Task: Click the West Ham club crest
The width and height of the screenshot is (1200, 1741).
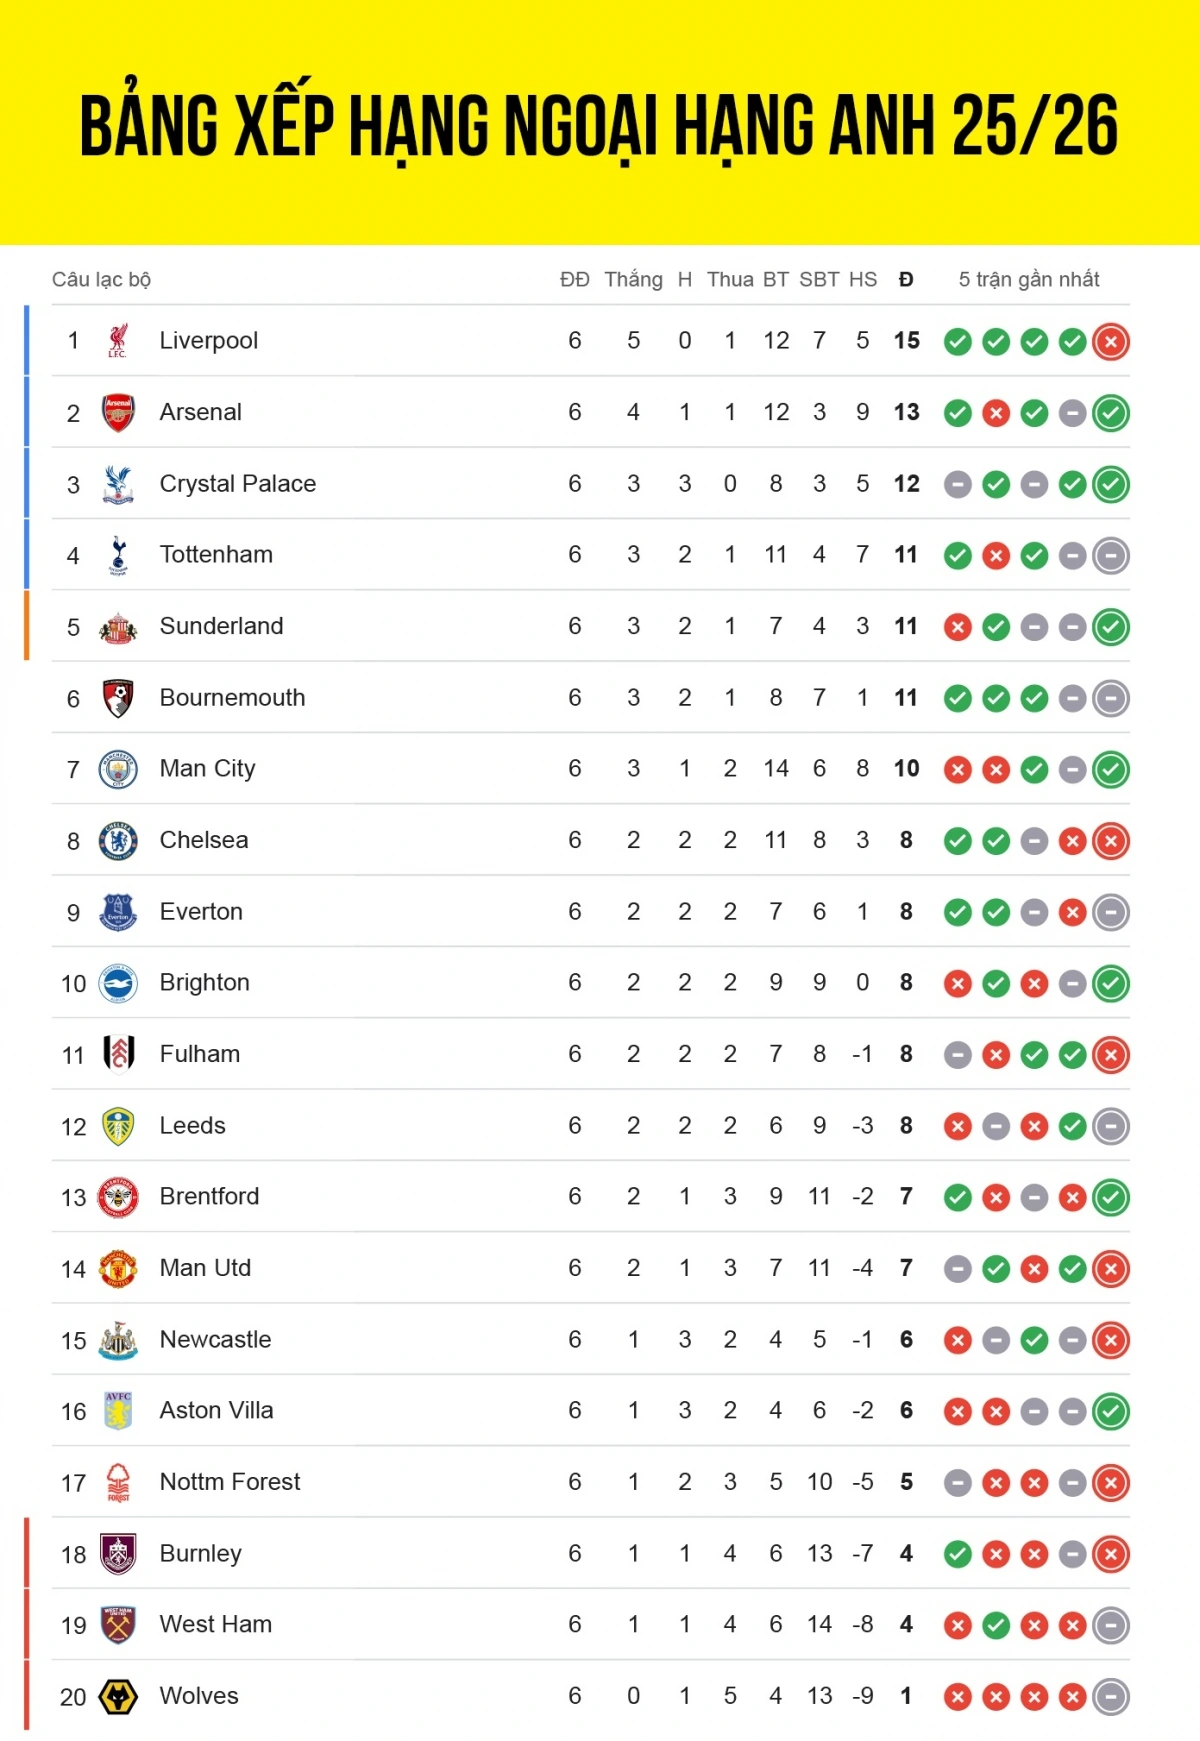Action: click(x=118, y=1625)
